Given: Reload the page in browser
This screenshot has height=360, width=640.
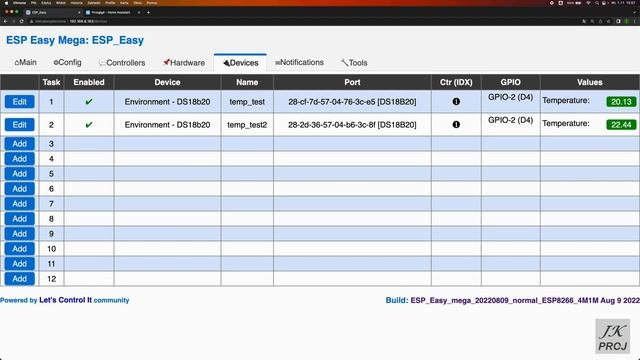Looking at the screenshot, I should coord(21,21).
